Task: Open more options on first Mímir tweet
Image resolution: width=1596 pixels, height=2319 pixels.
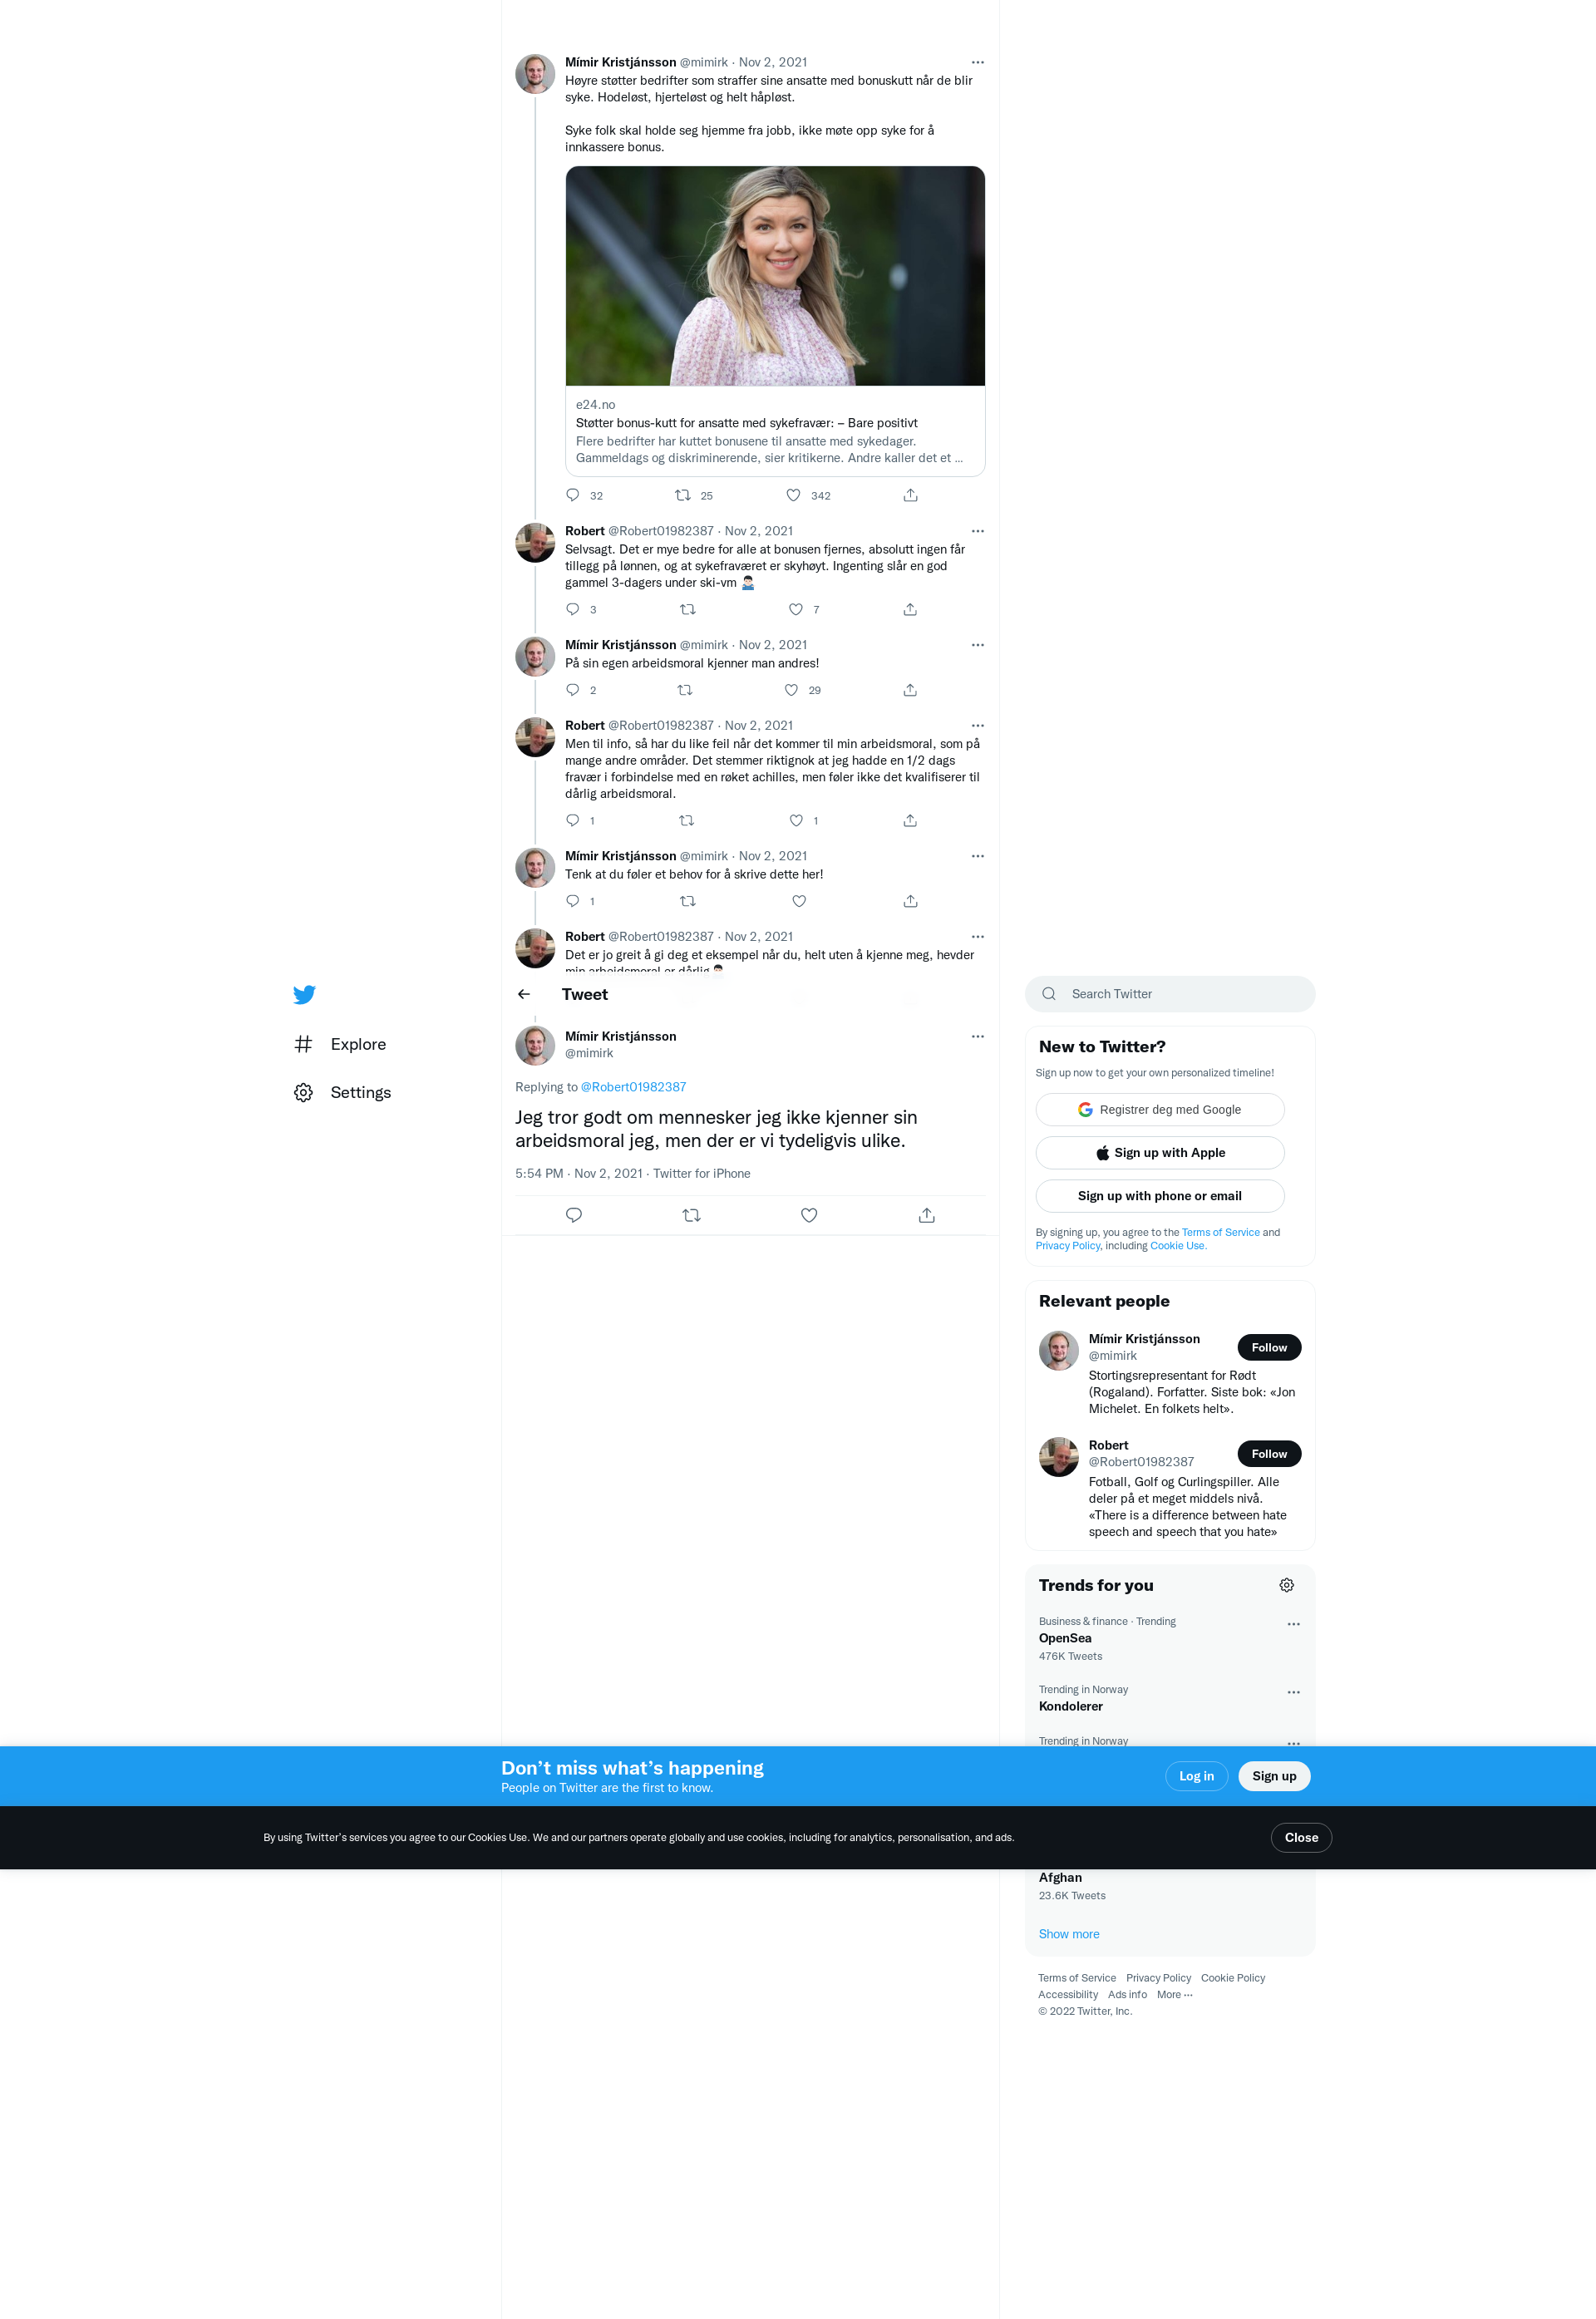Action: tap(978, 62)
